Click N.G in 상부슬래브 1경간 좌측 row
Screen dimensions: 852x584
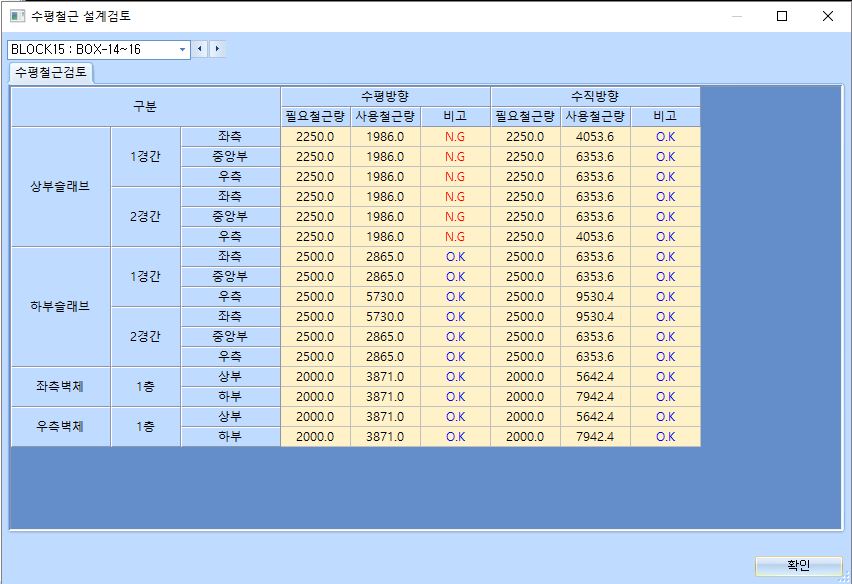[455, 137]
